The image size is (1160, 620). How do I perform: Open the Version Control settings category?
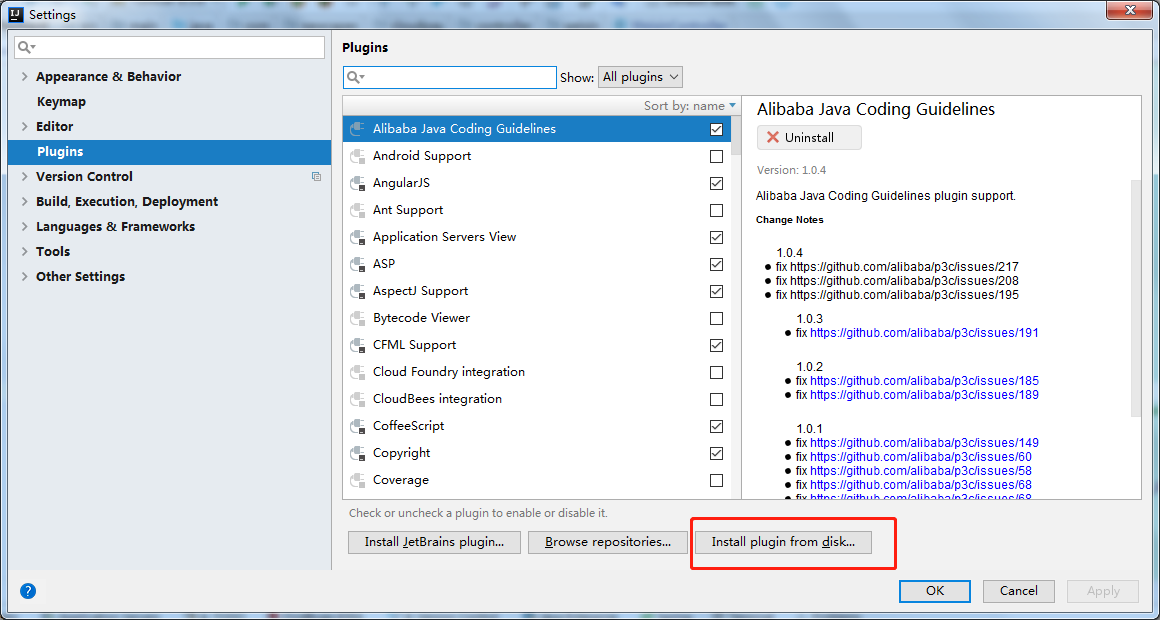click(x=84, y=176)
